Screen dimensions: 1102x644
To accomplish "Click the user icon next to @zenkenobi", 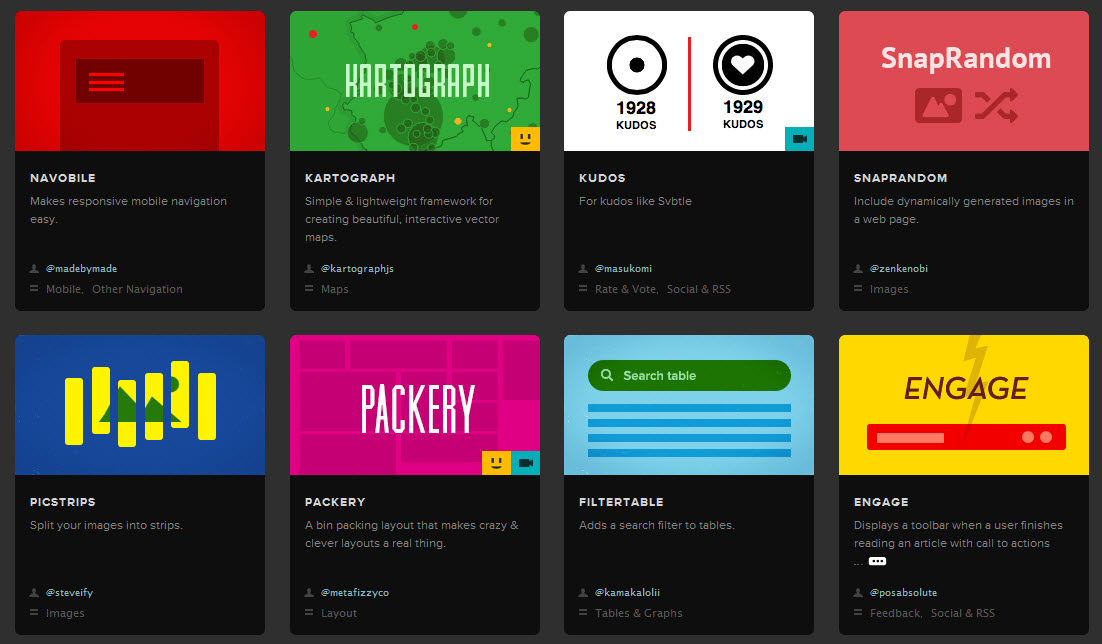I will (857, 268).
